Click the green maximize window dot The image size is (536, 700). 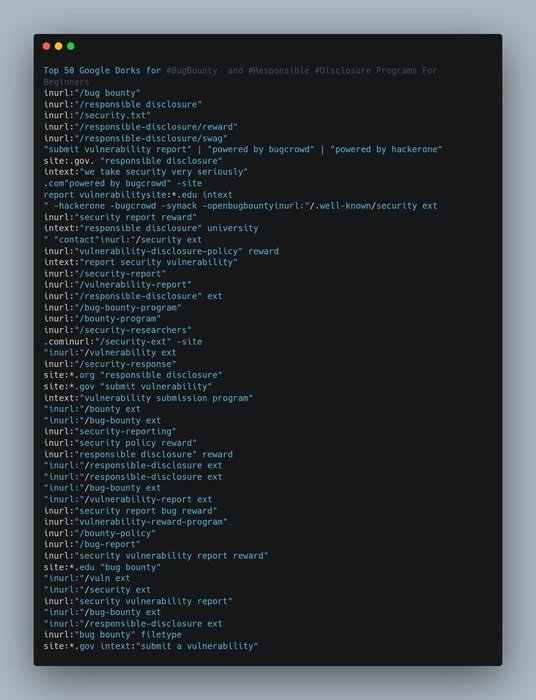click(x=71, y=46)
